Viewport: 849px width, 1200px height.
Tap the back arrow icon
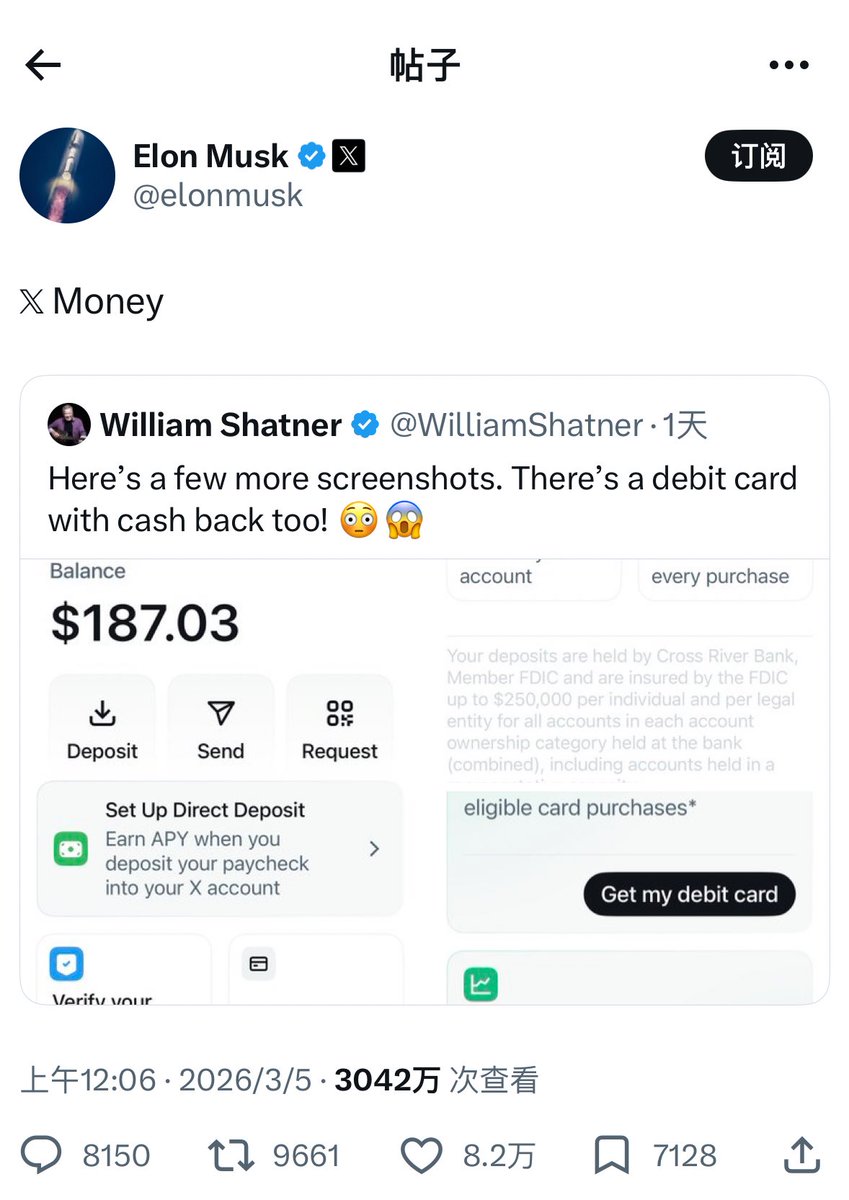click(x=43, y=66)
